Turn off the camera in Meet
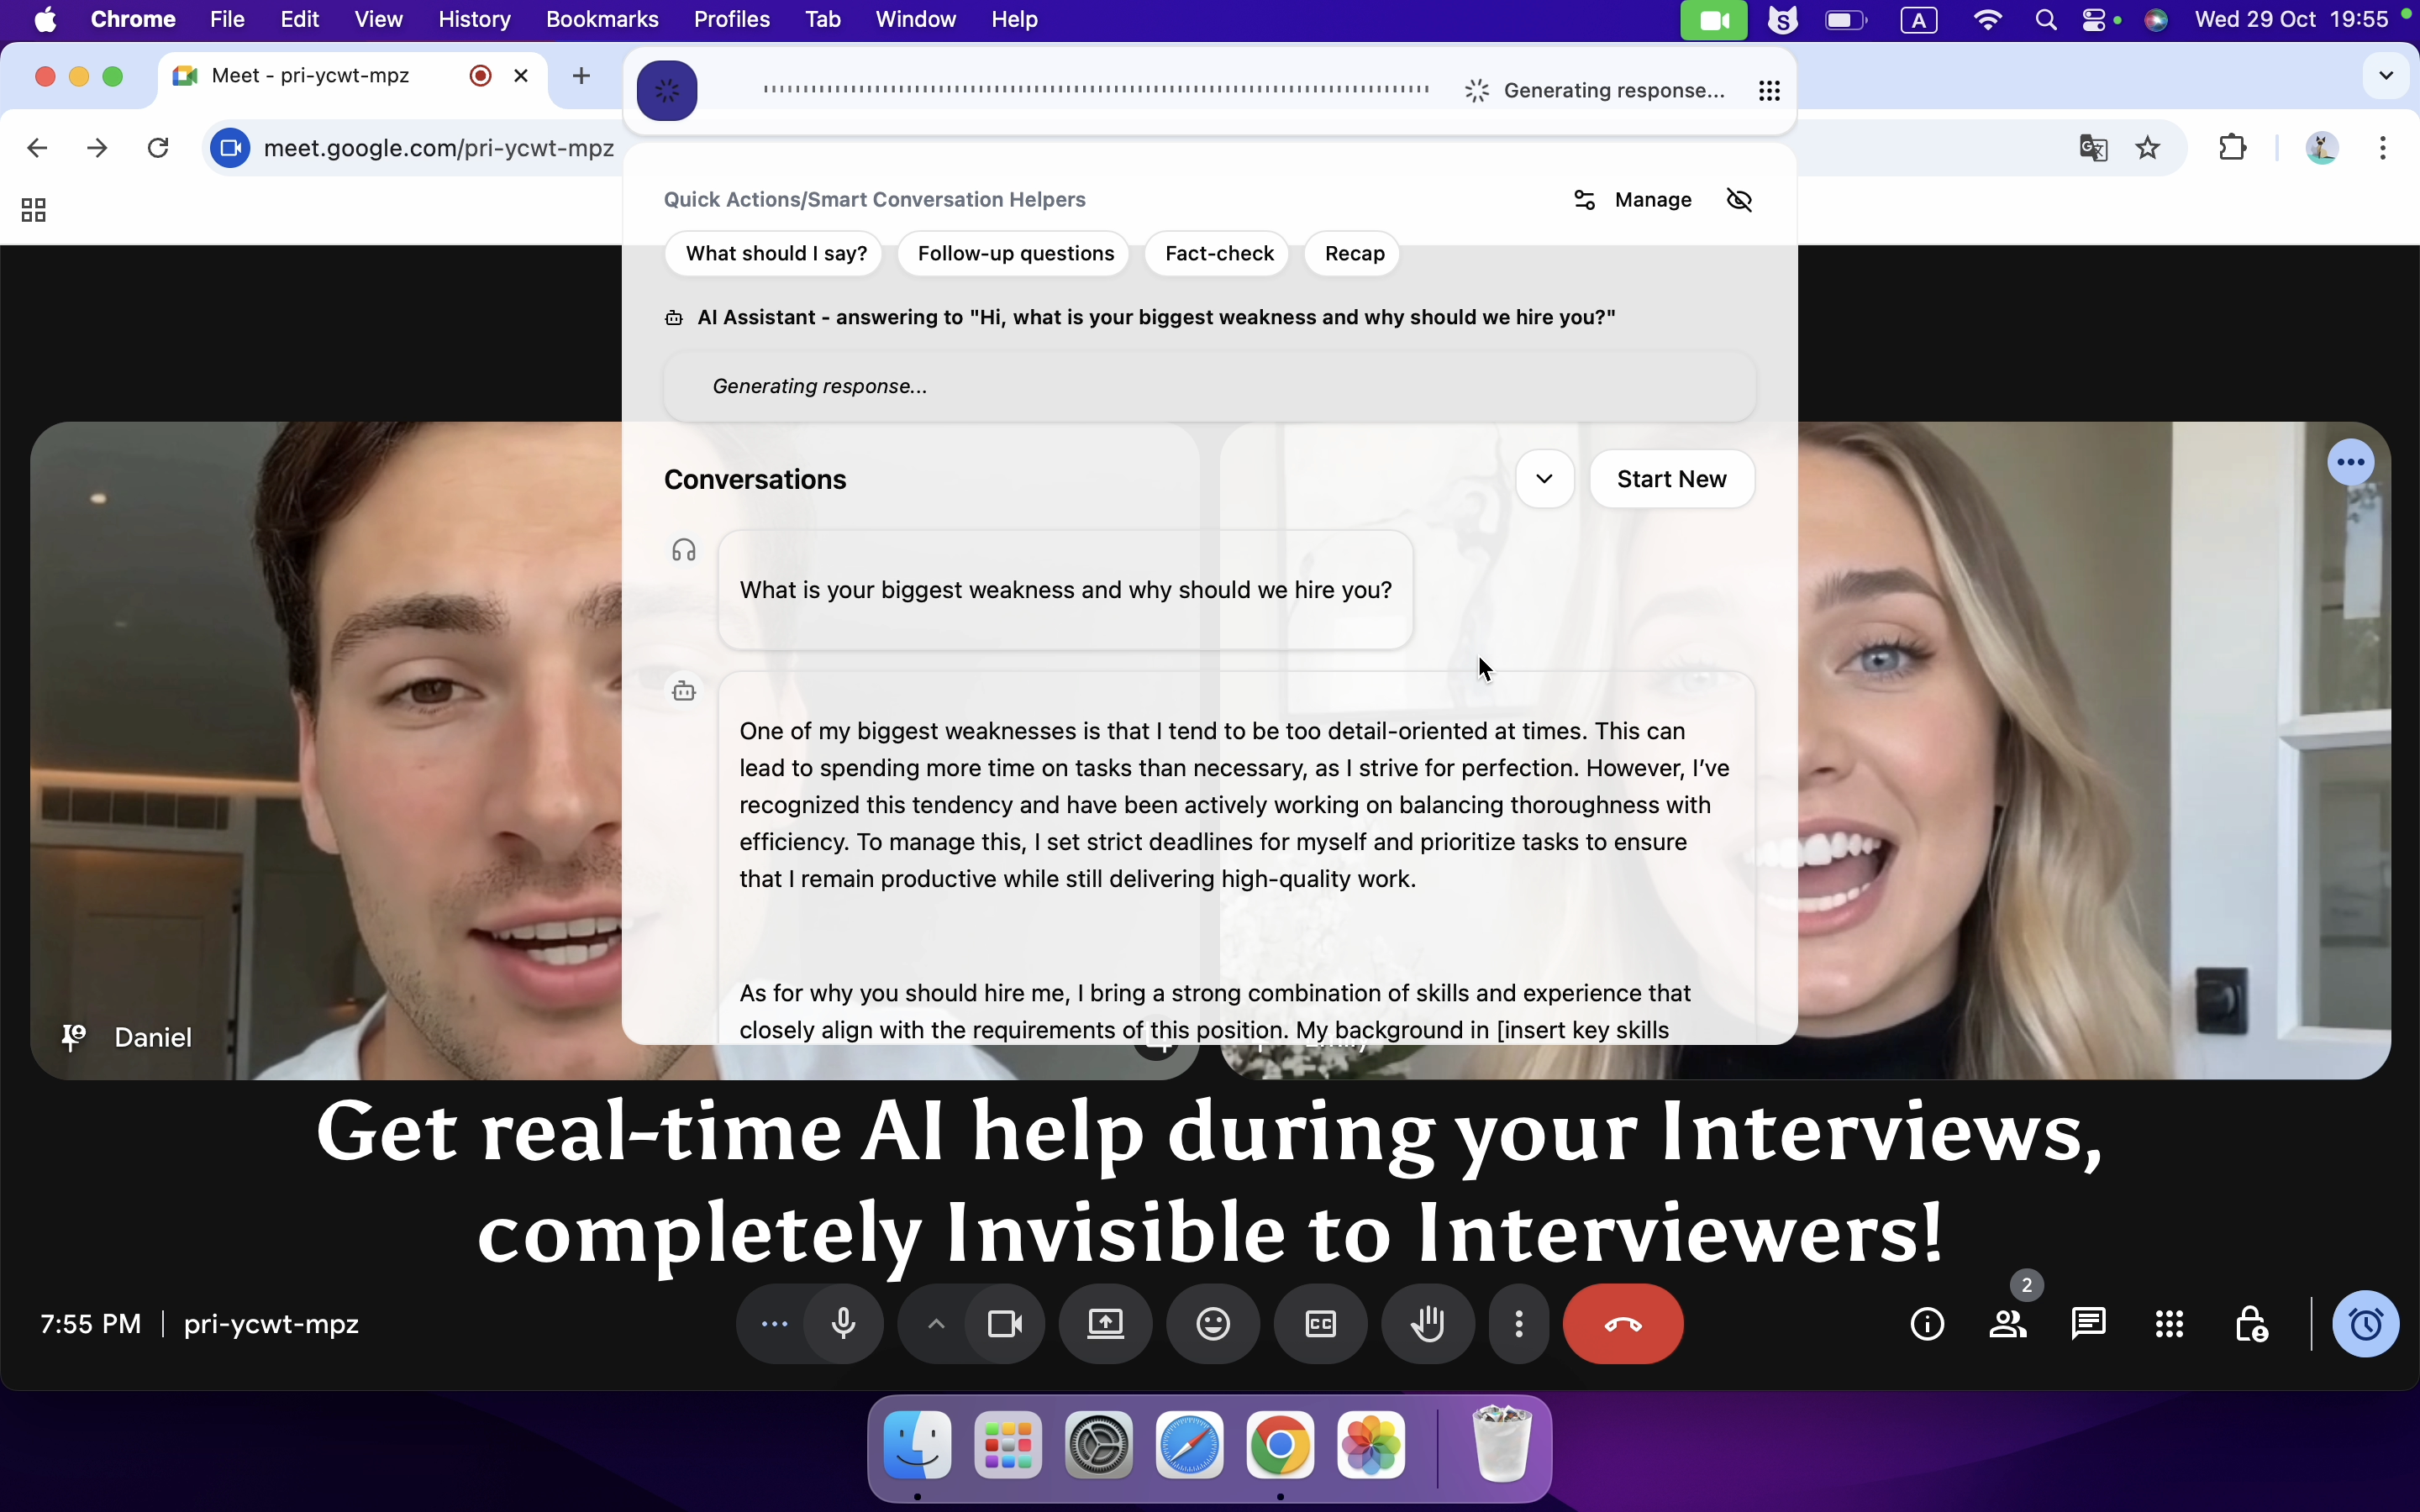The height and width of the screenshot is (1512, 2420). 1003,1323
